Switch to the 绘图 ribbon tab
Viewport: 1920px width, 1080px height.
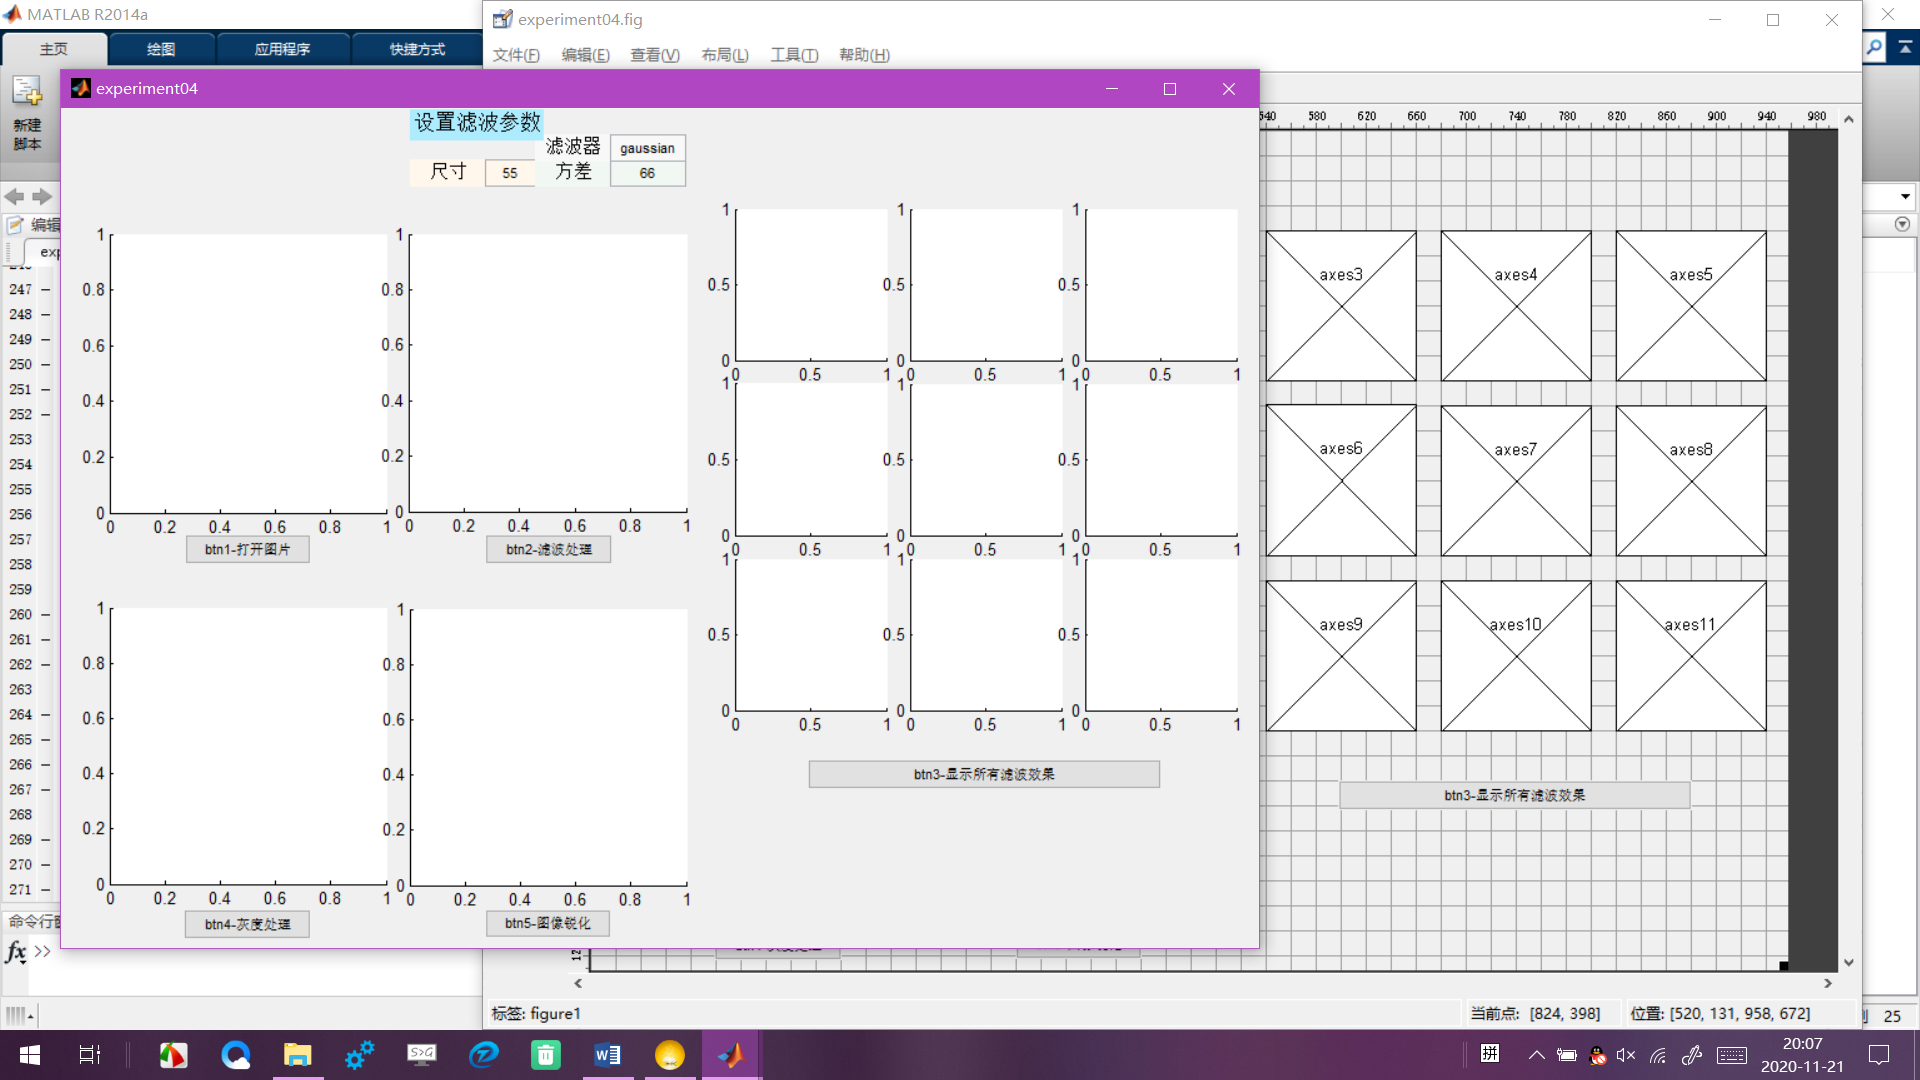[161, 49]
